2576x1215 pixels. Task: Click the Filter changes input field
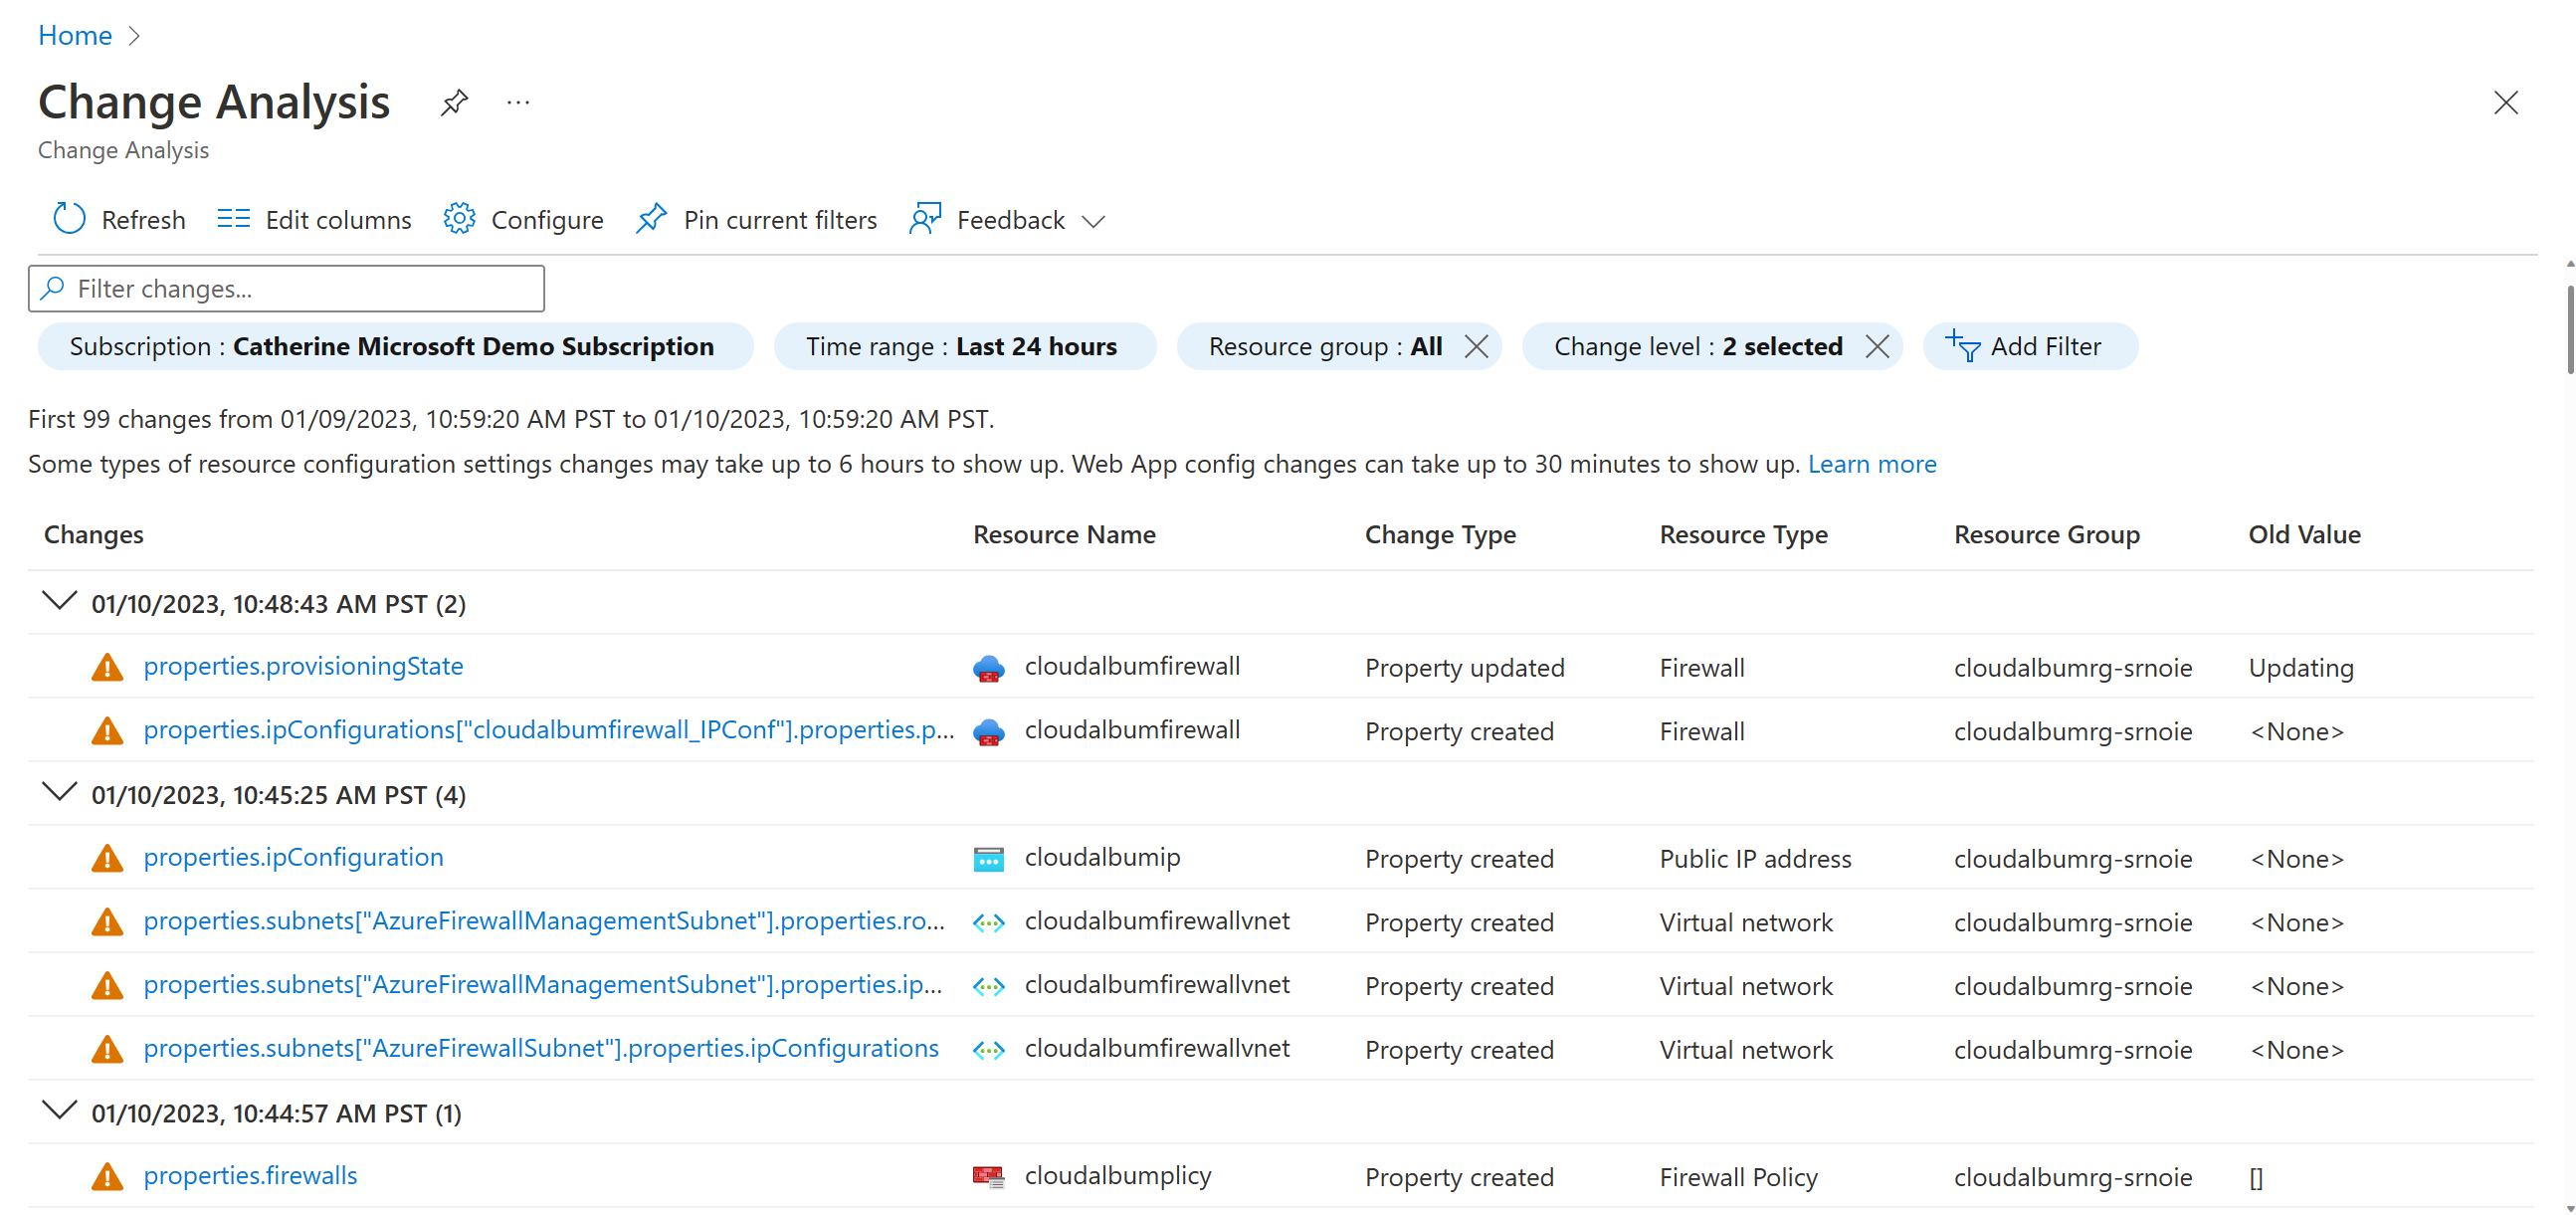286,290
